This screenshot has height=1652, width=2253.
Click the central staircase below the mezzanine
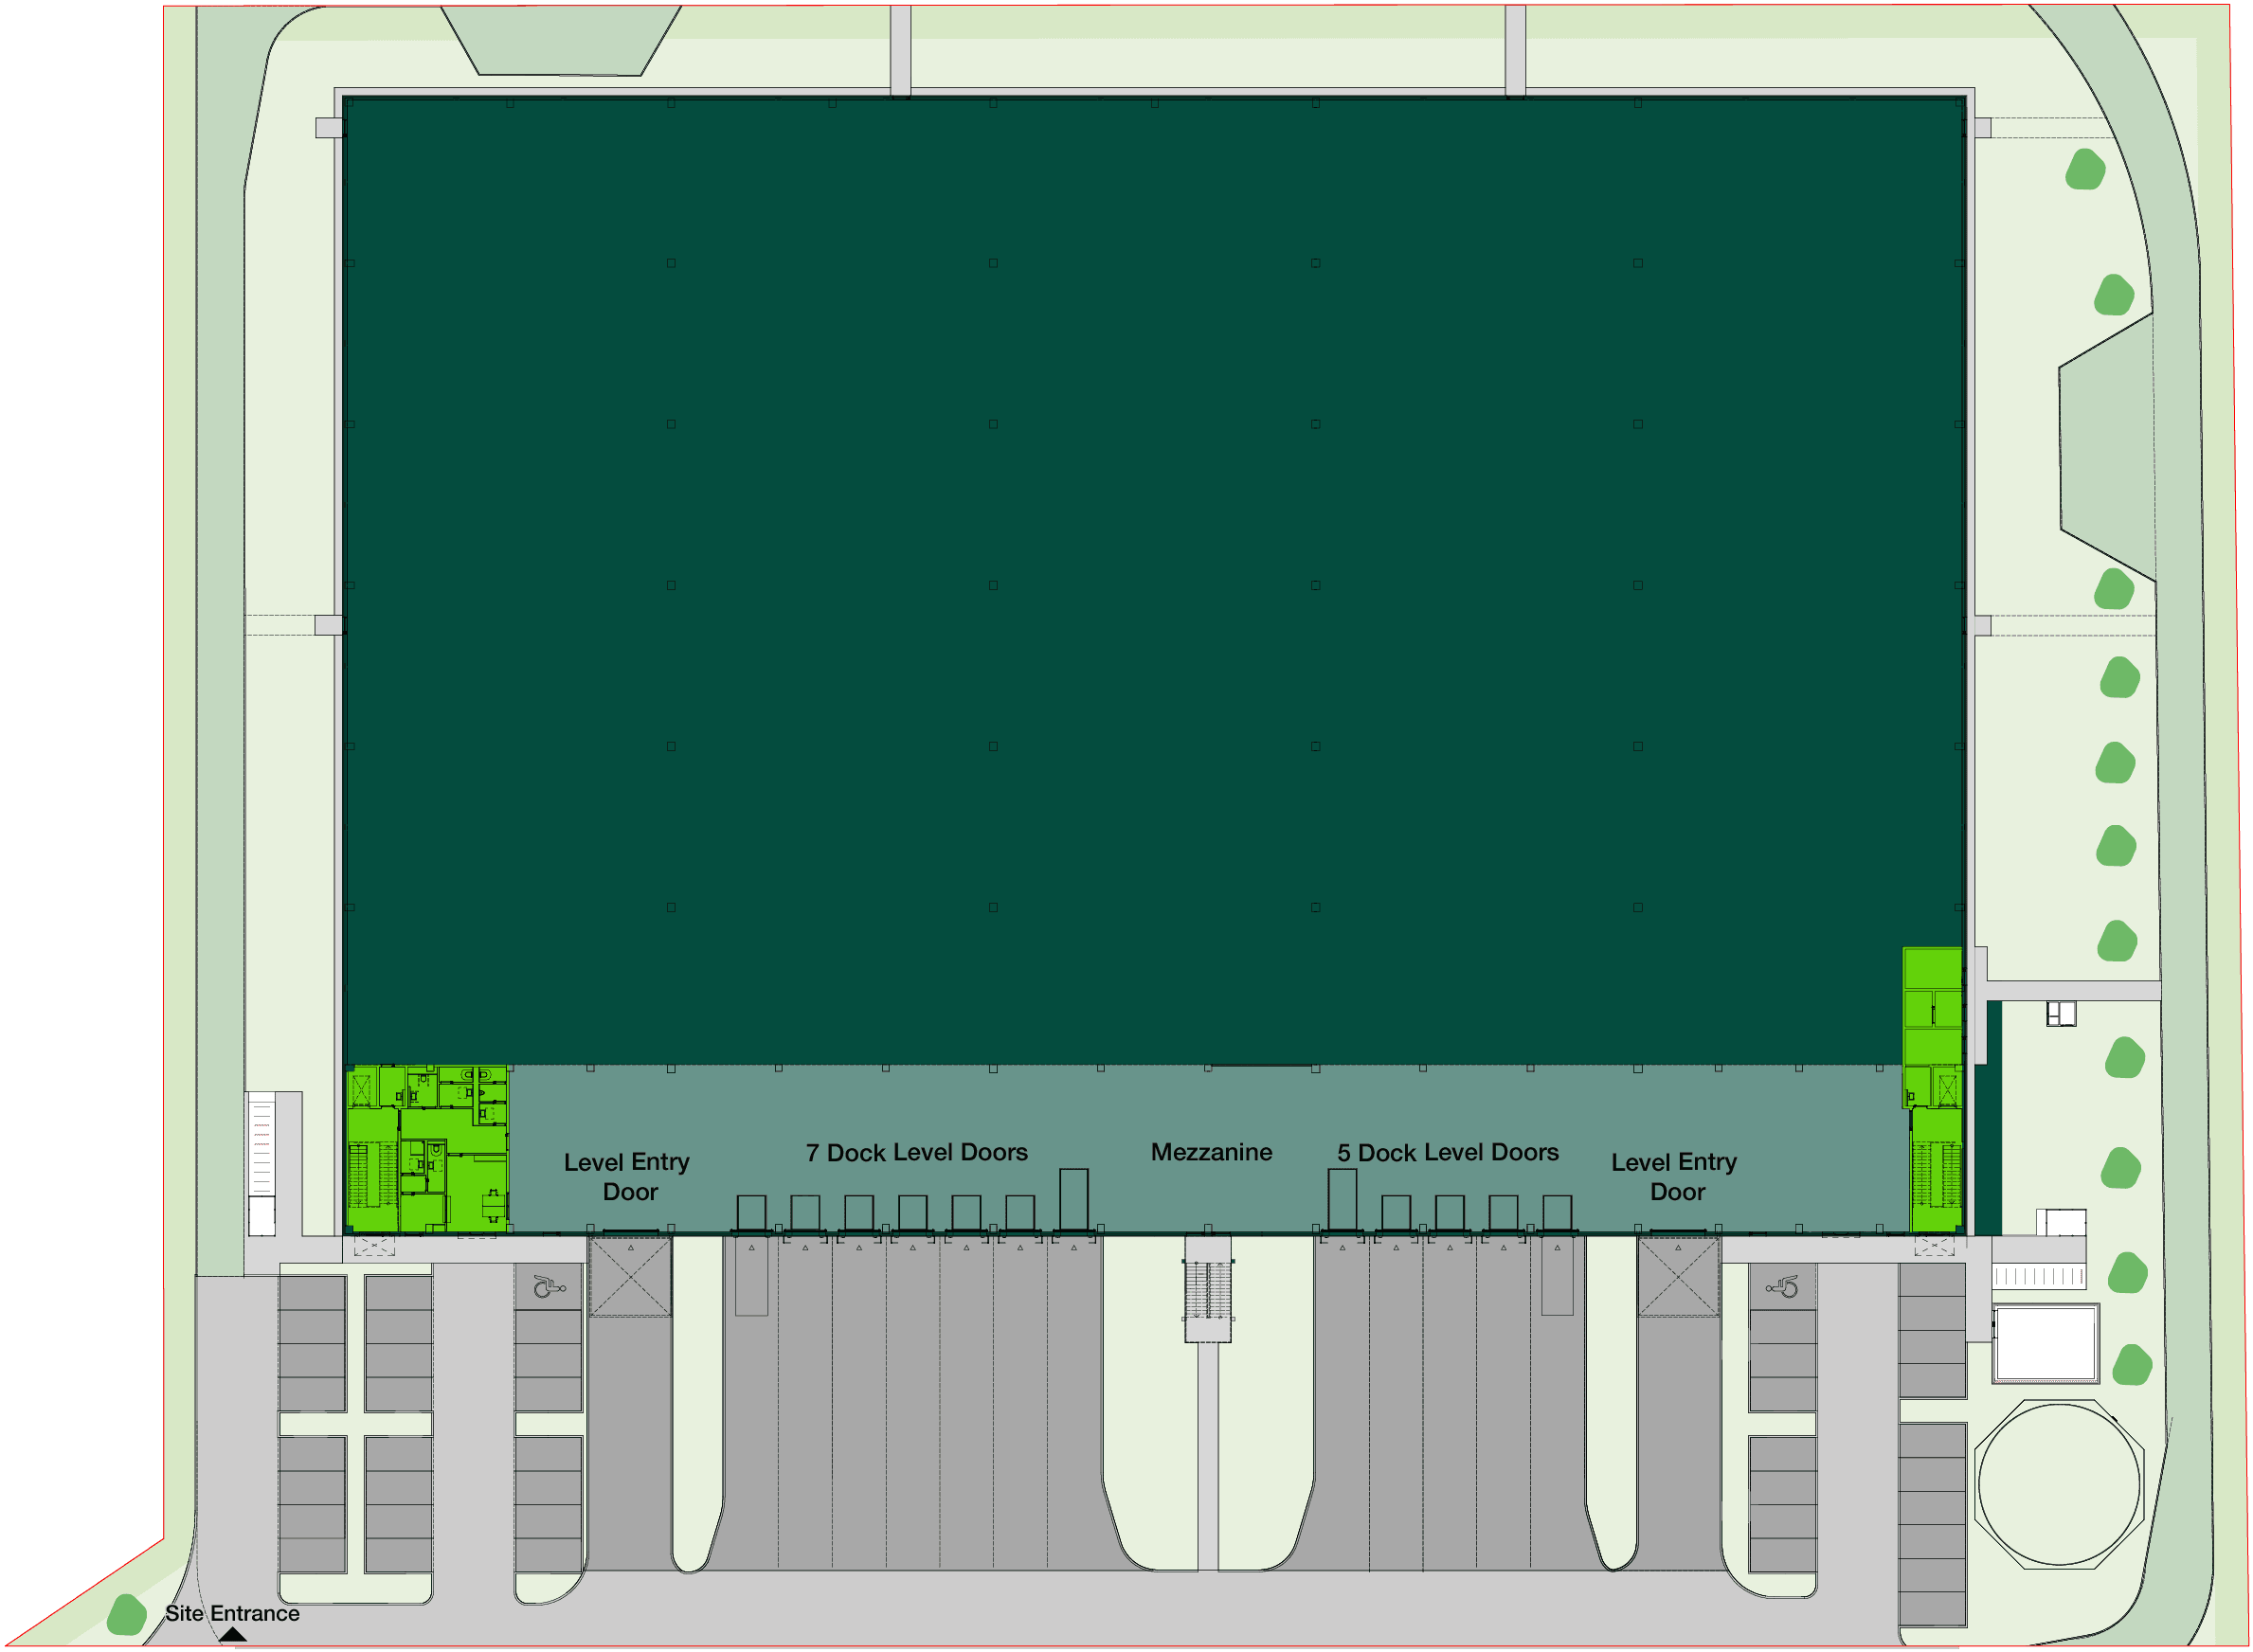pyautogui.click(x=1208, y=1290)
